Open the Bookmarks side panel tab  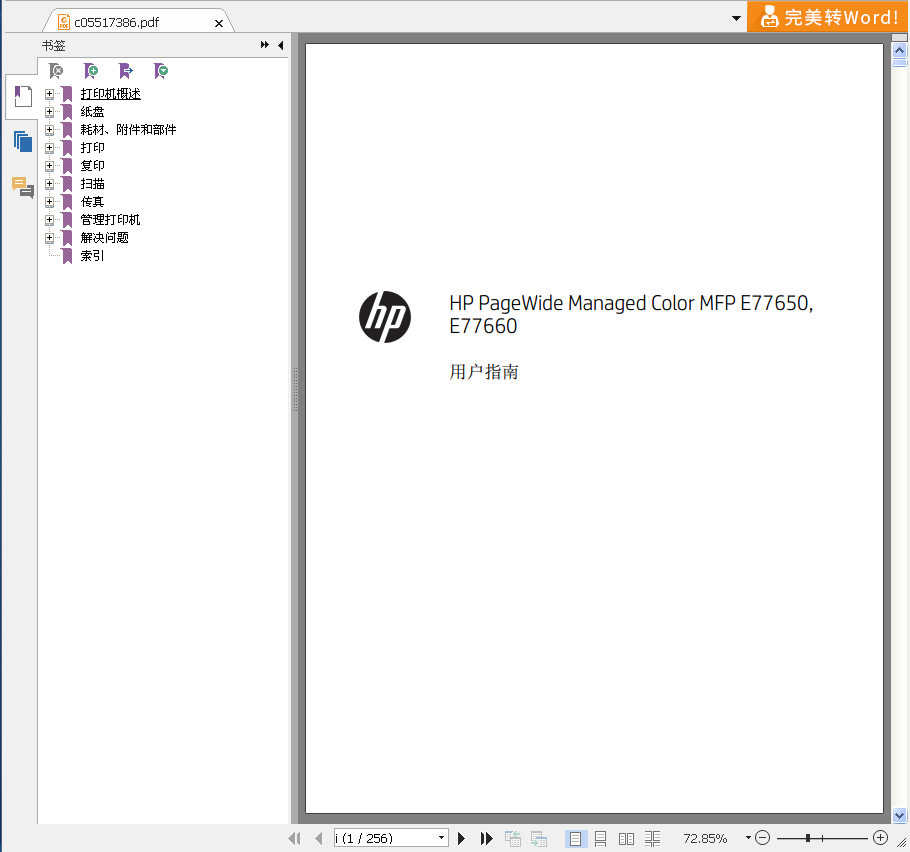coord(23,96)
